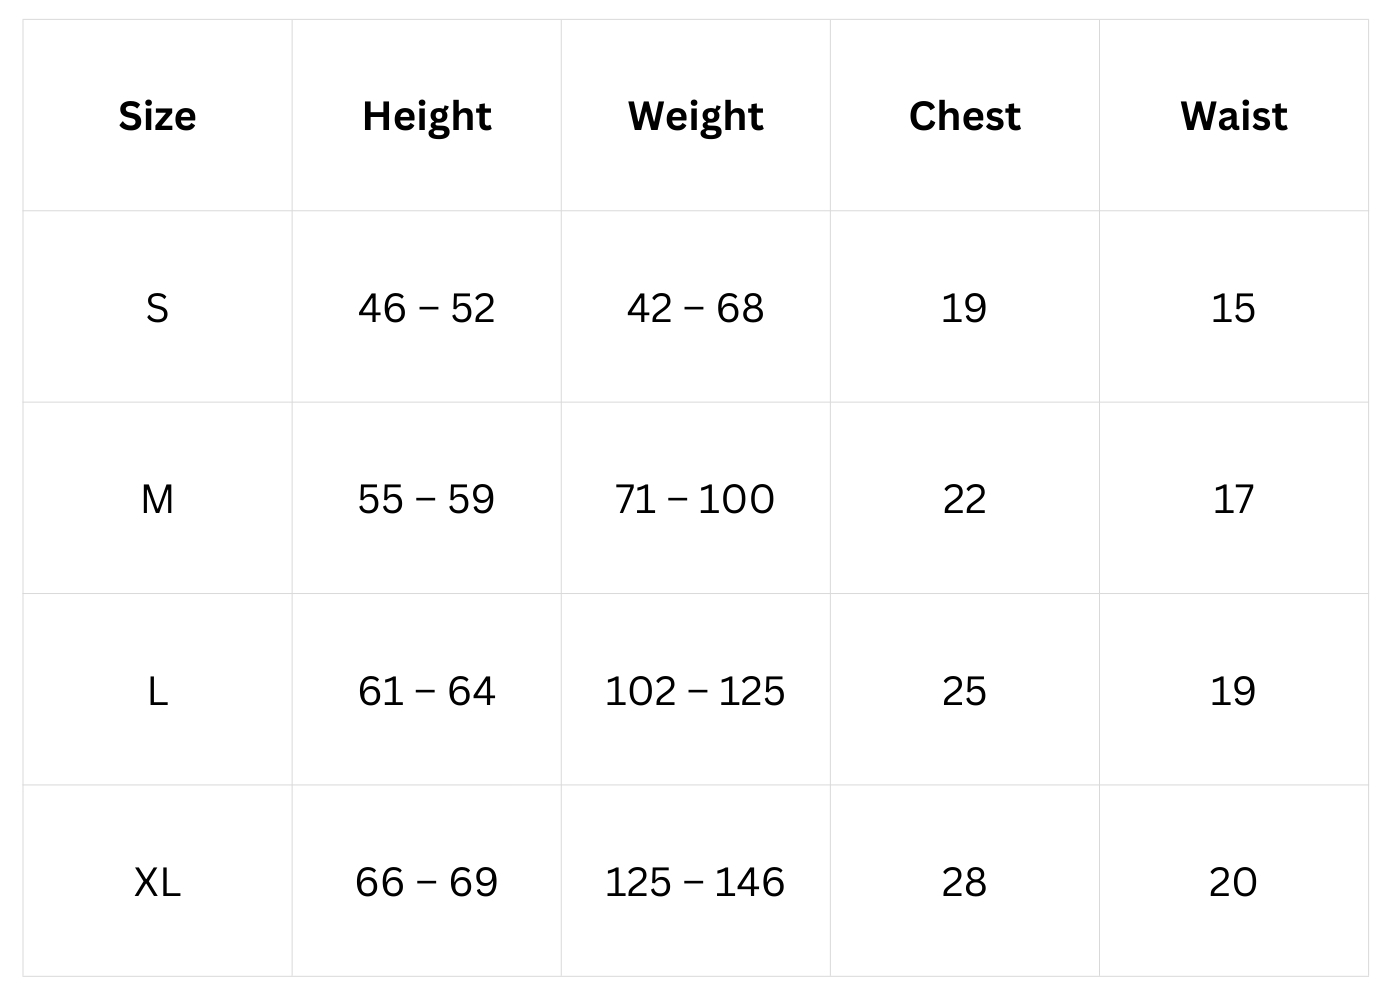The height and width of the screenshot is (1000, 1400).
Task: Click weight cell 71 – 100
Action: [x=696, y=499]
